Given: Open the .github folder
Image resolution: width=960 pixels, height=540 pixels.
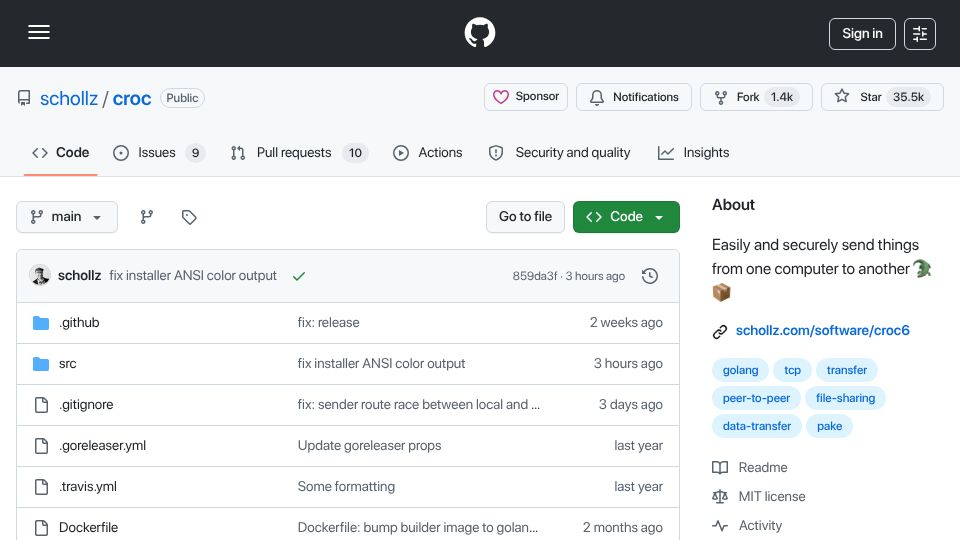Looking at the screenshot, I should tap(79, 323).
